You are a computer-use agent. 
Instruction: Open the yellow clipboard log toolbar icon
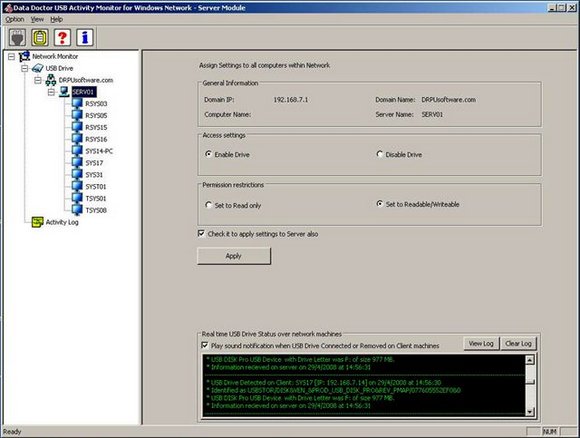tap(40, 37)
